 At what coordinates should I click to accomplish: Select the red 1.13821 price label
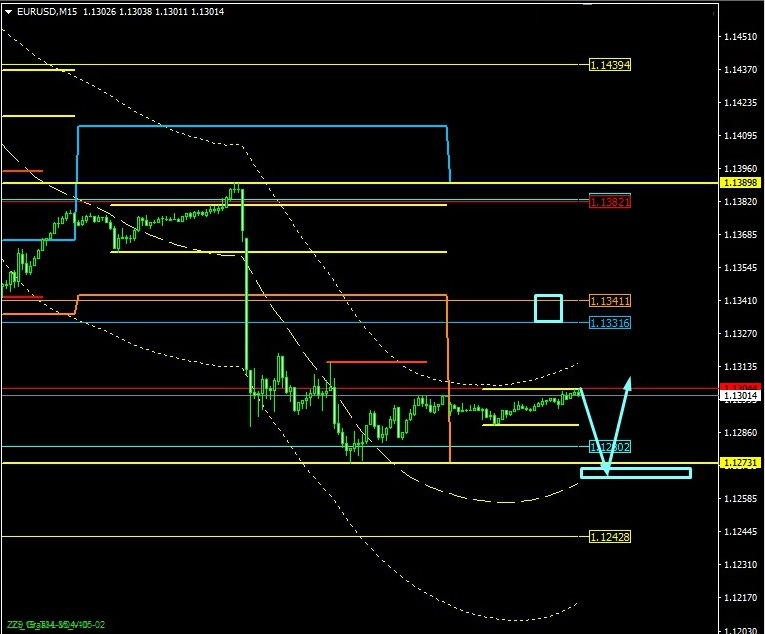(x=609, y=202)
